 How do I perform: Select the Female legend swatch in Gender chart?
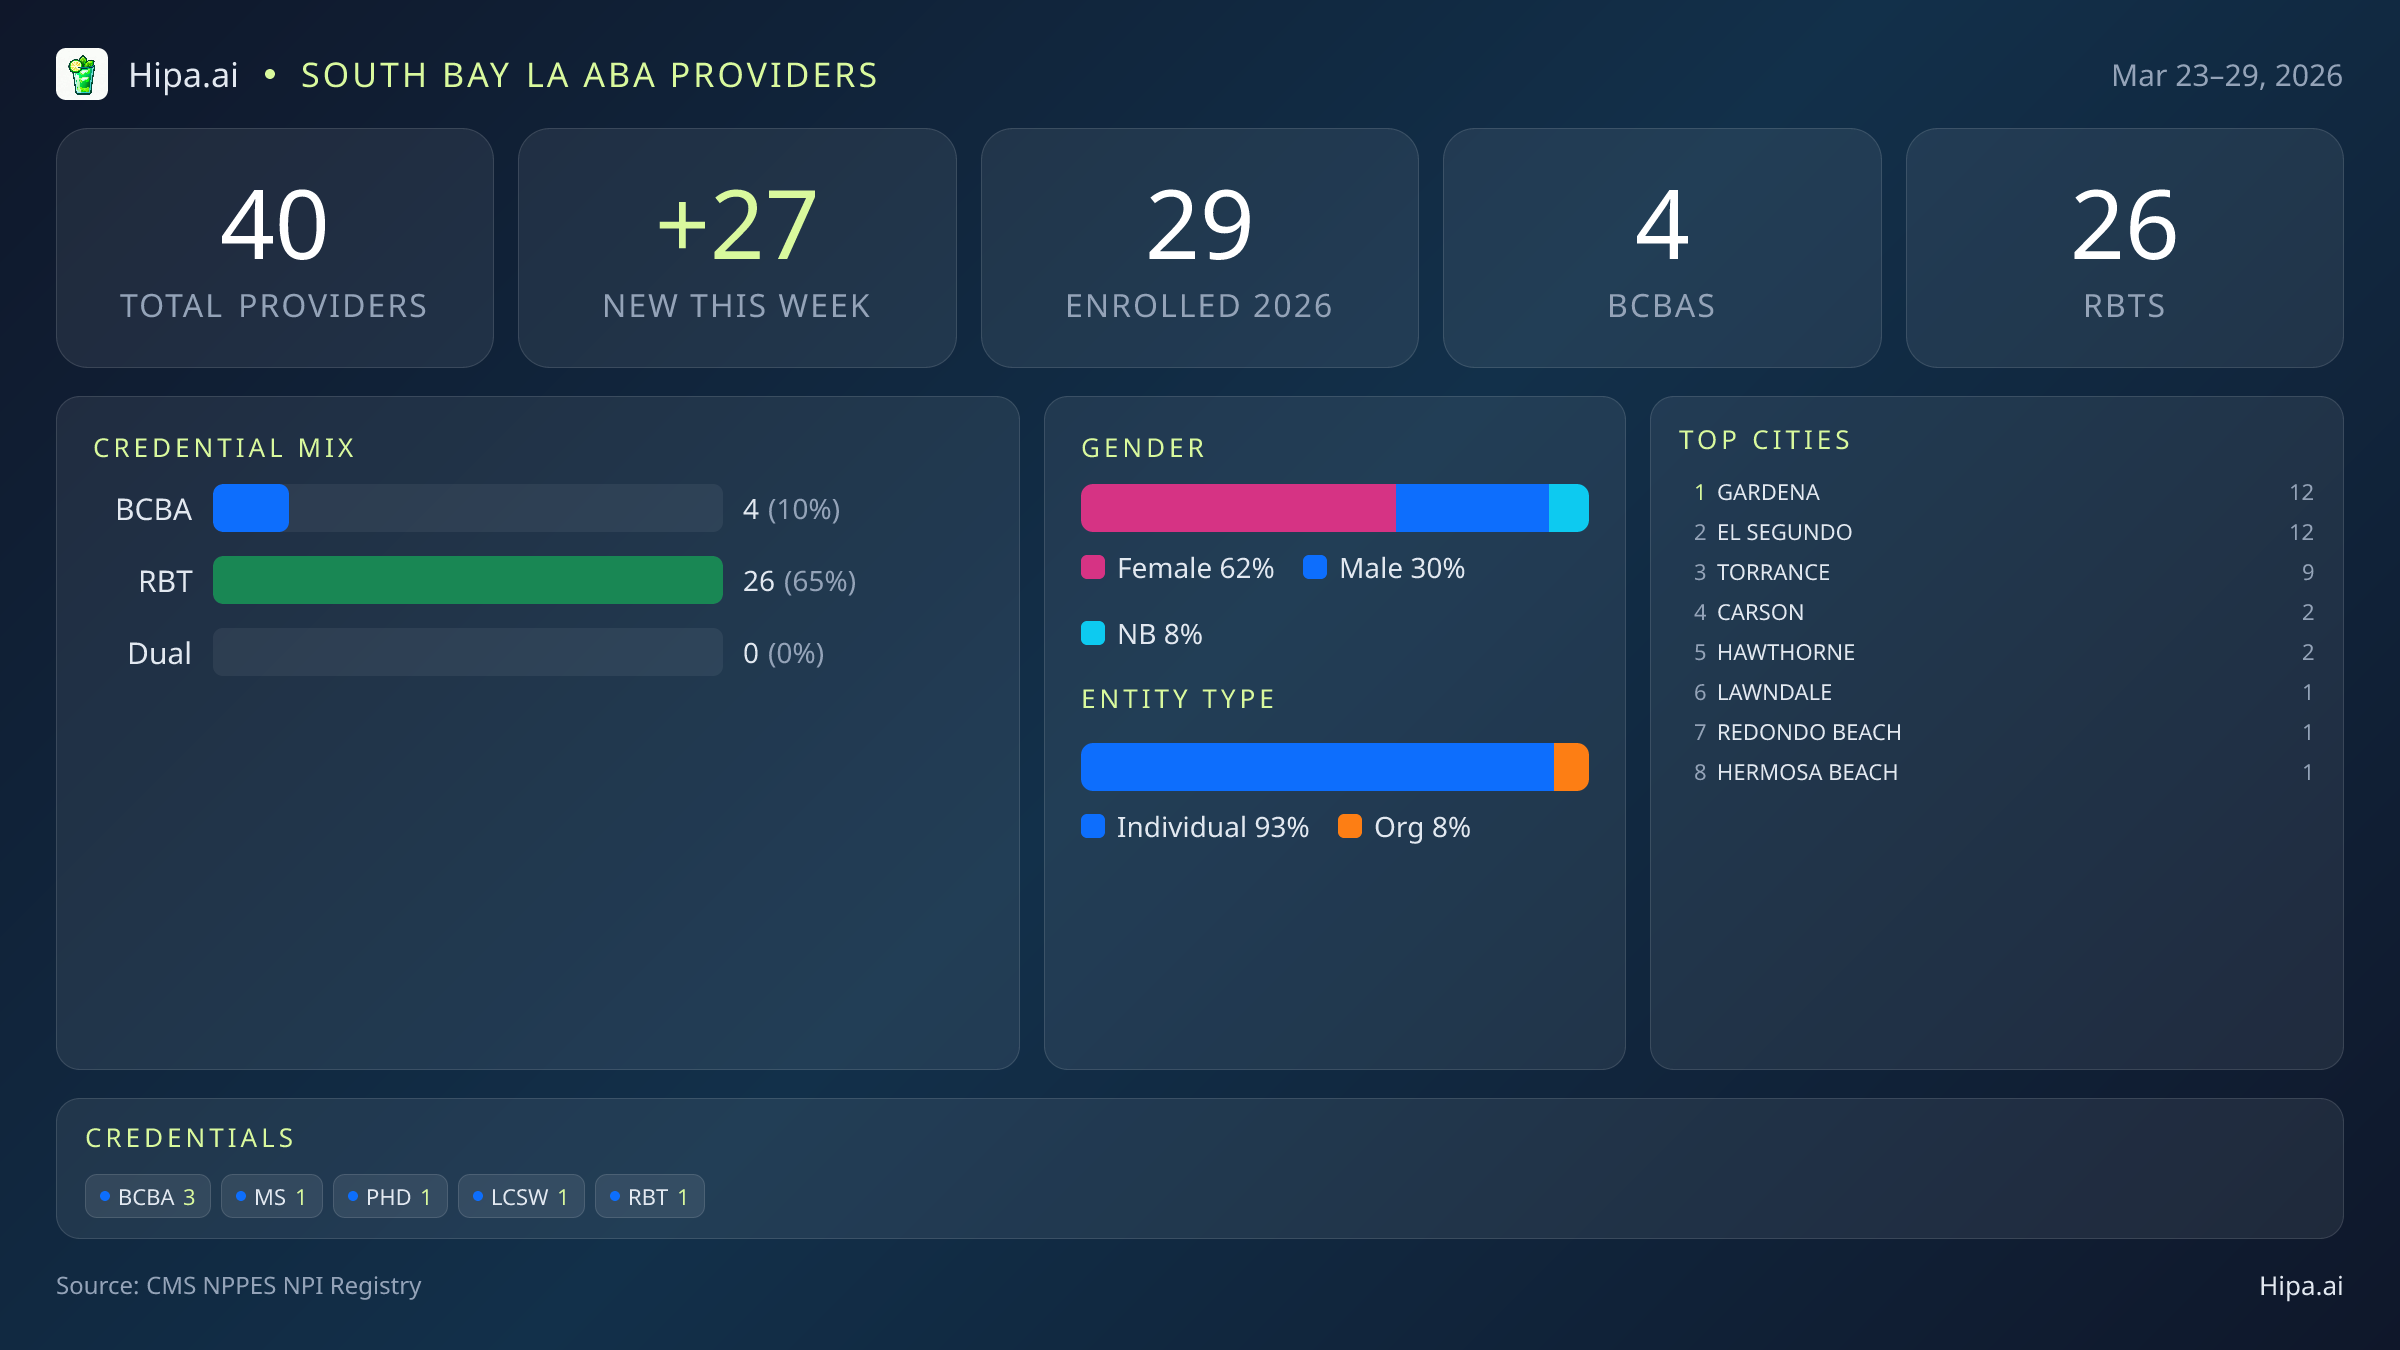tap(1094, 567)
